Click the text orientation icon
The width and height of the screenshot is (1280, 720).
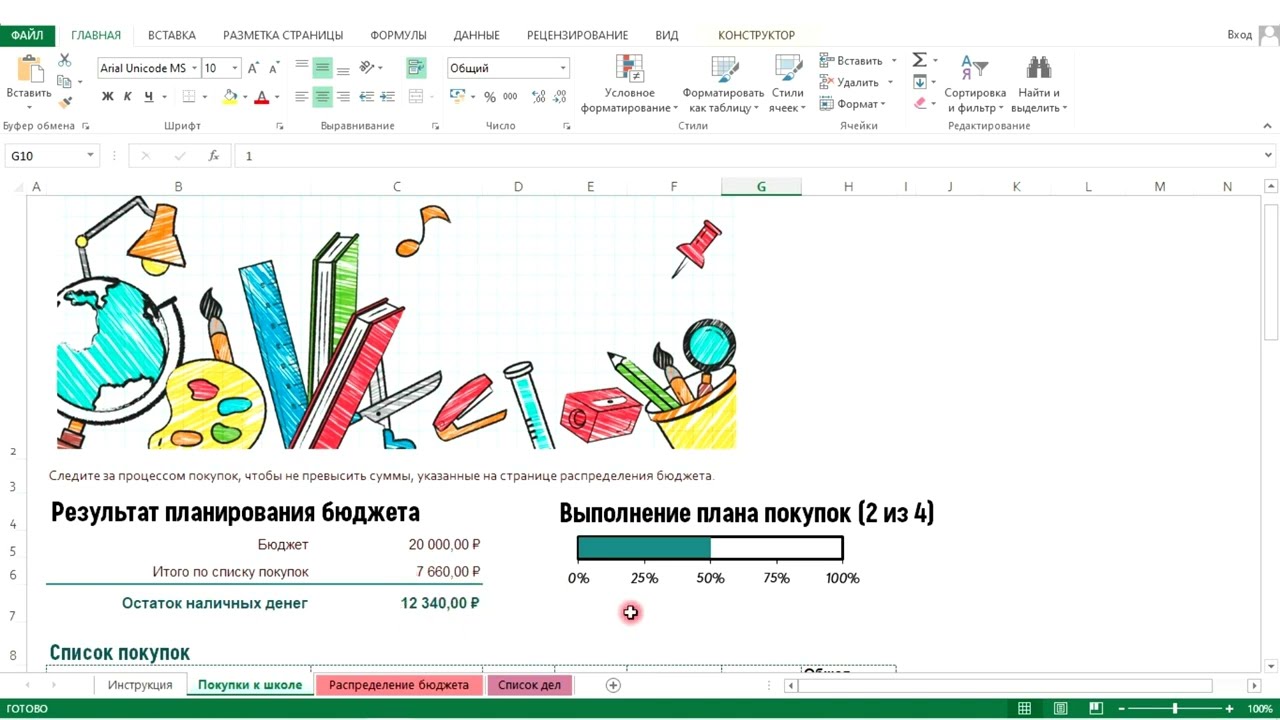tap(367, 68)
